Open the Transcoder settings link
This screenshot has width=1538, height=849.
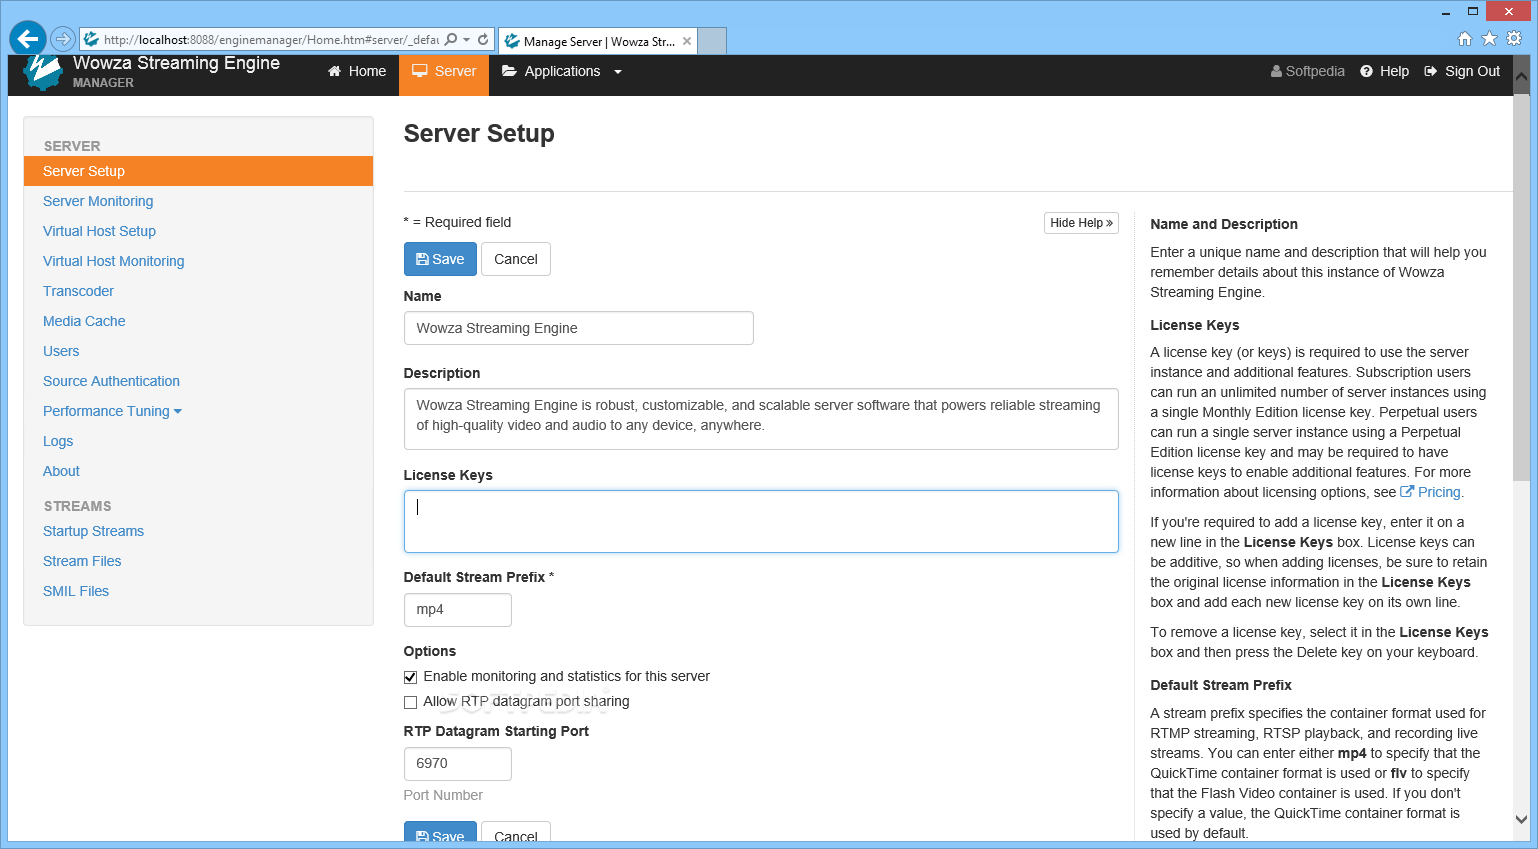(78, 291)
